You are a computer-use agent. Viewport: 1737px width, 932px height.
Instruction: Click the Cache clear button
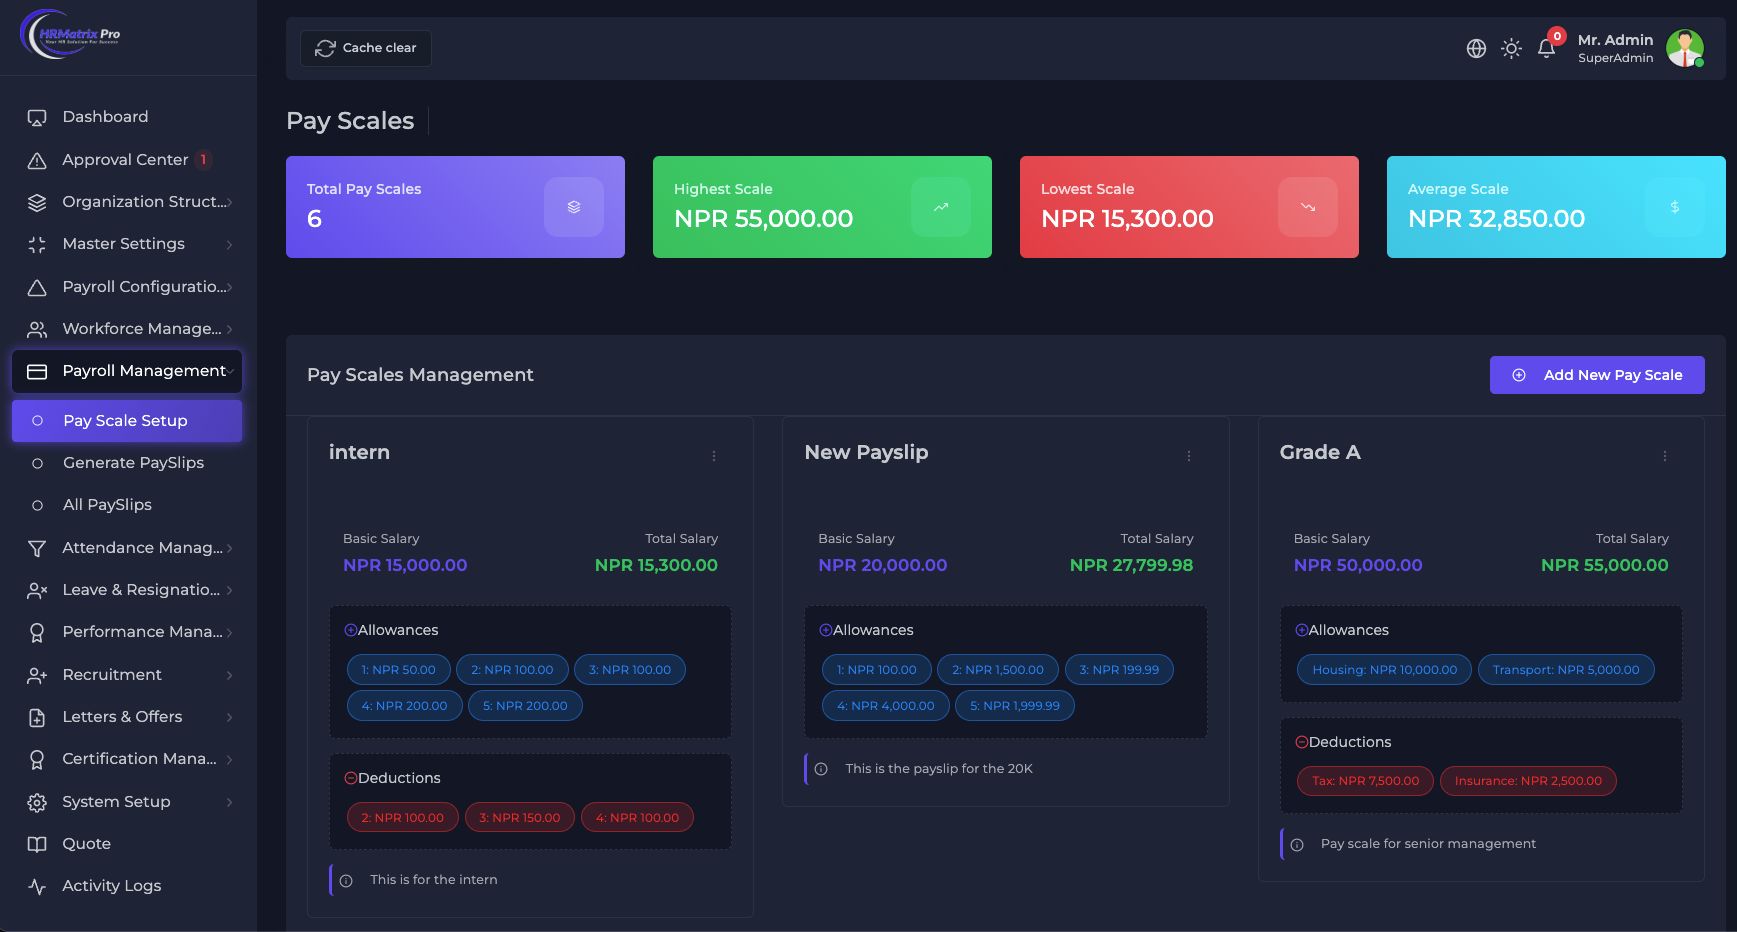pyautogui.click(x=366, y=48)
